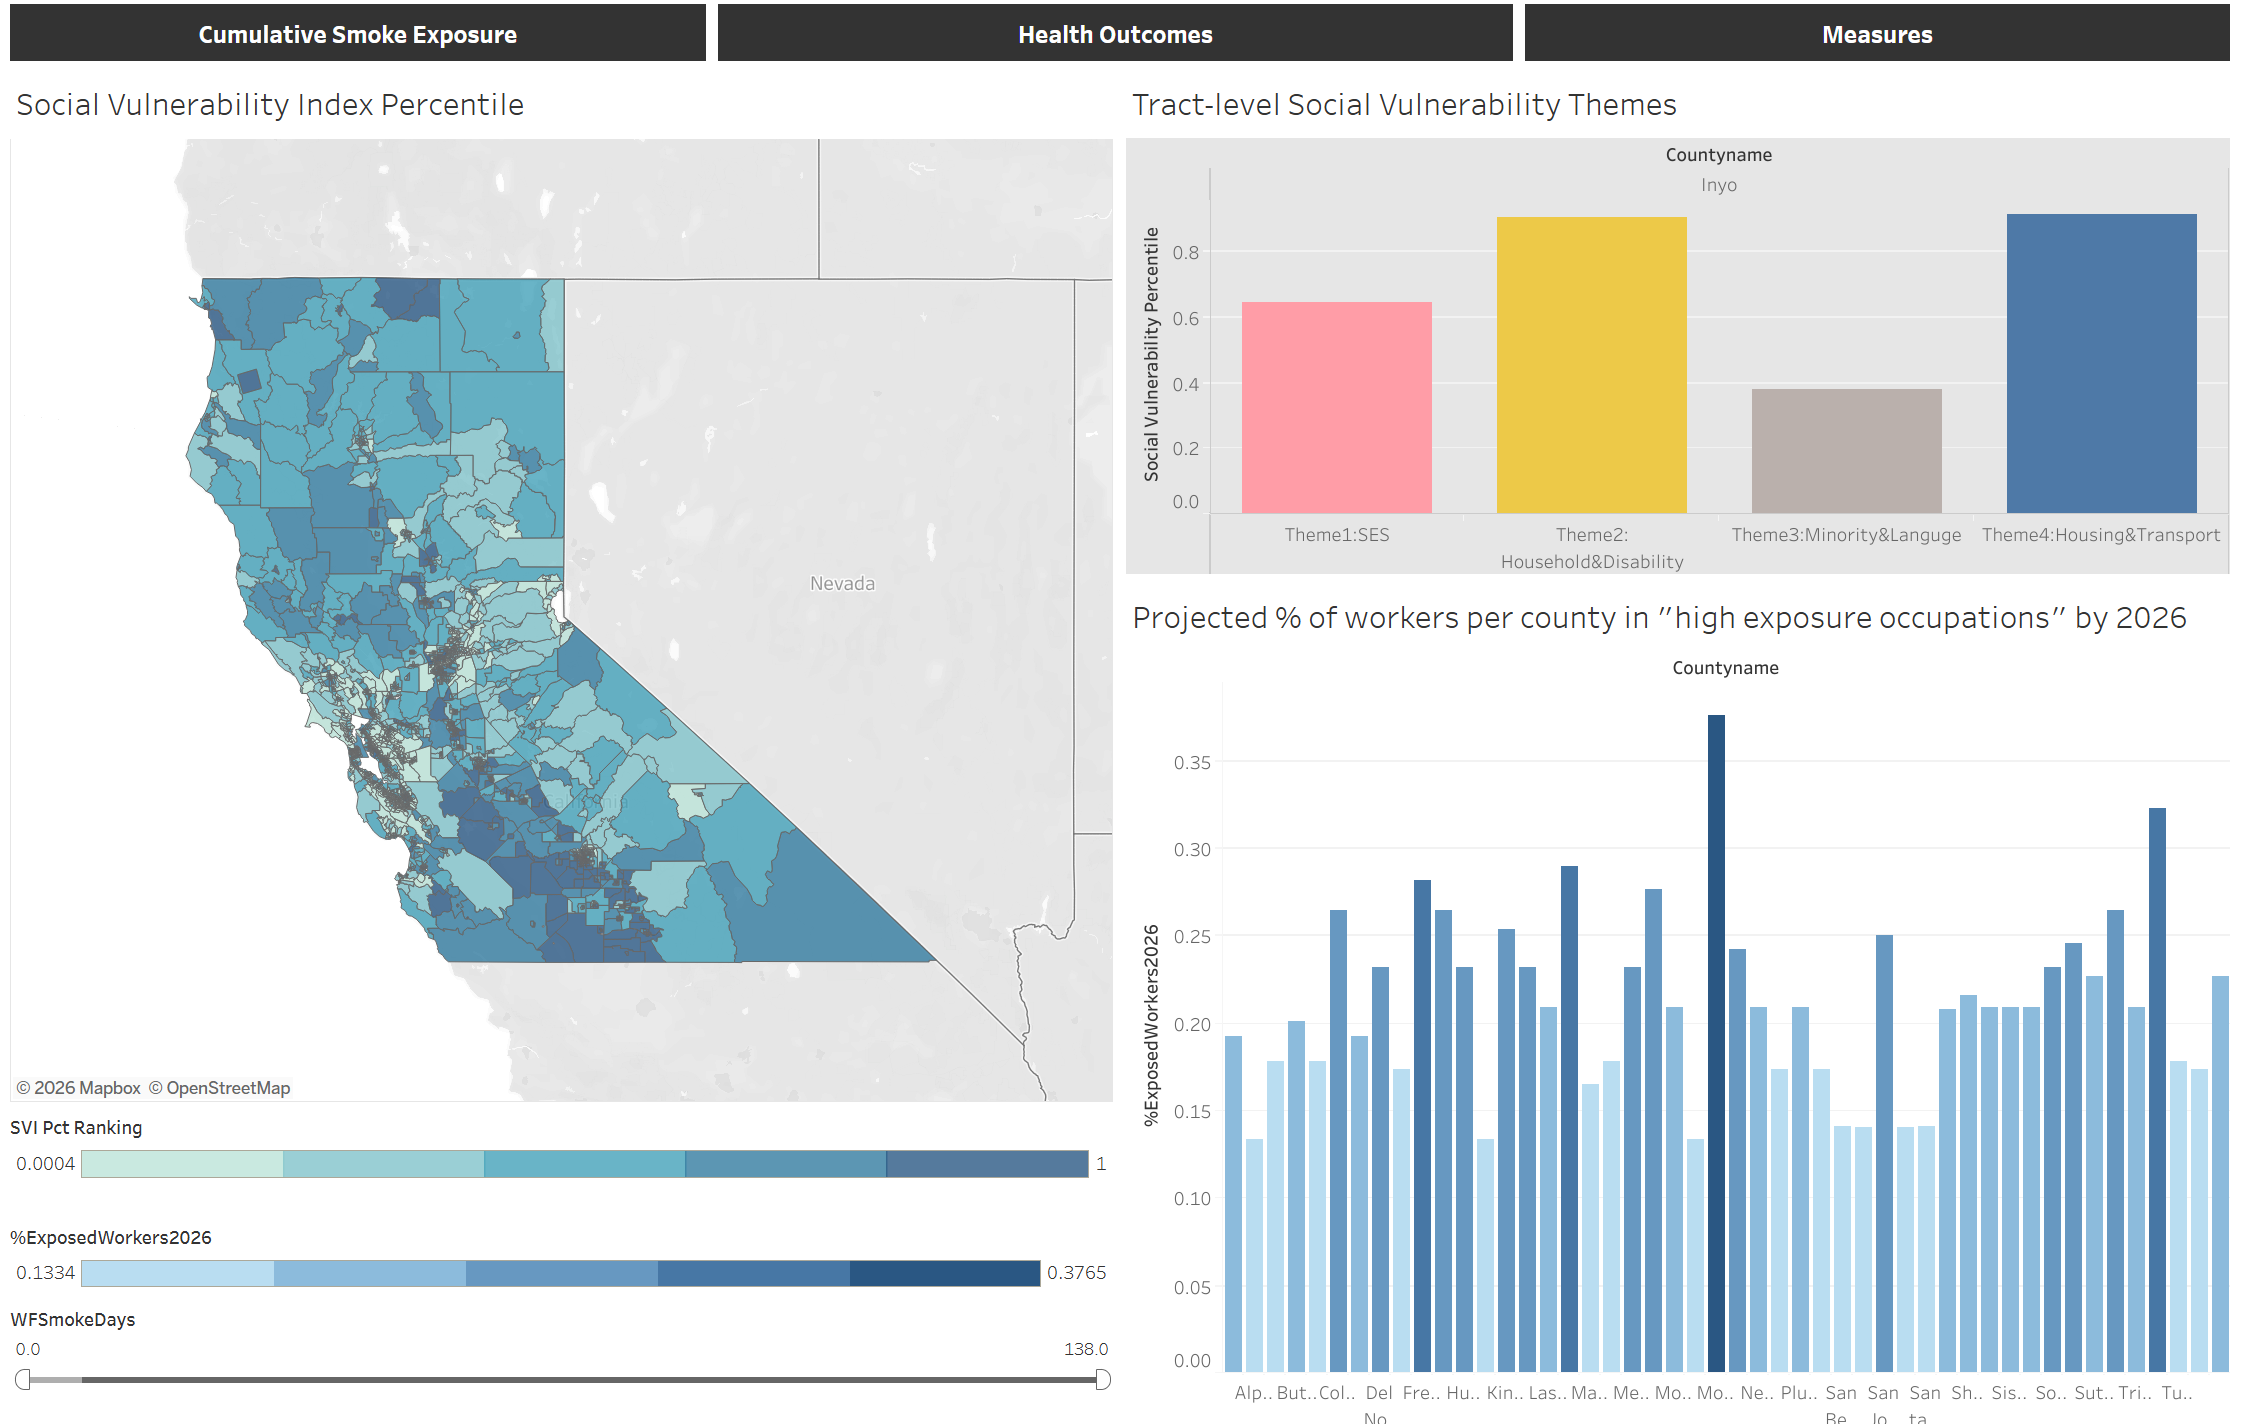2243x1424 pixels.
Task: Click the darkest SVI Pct Ranking swatch
Action: pos(987,1163)
